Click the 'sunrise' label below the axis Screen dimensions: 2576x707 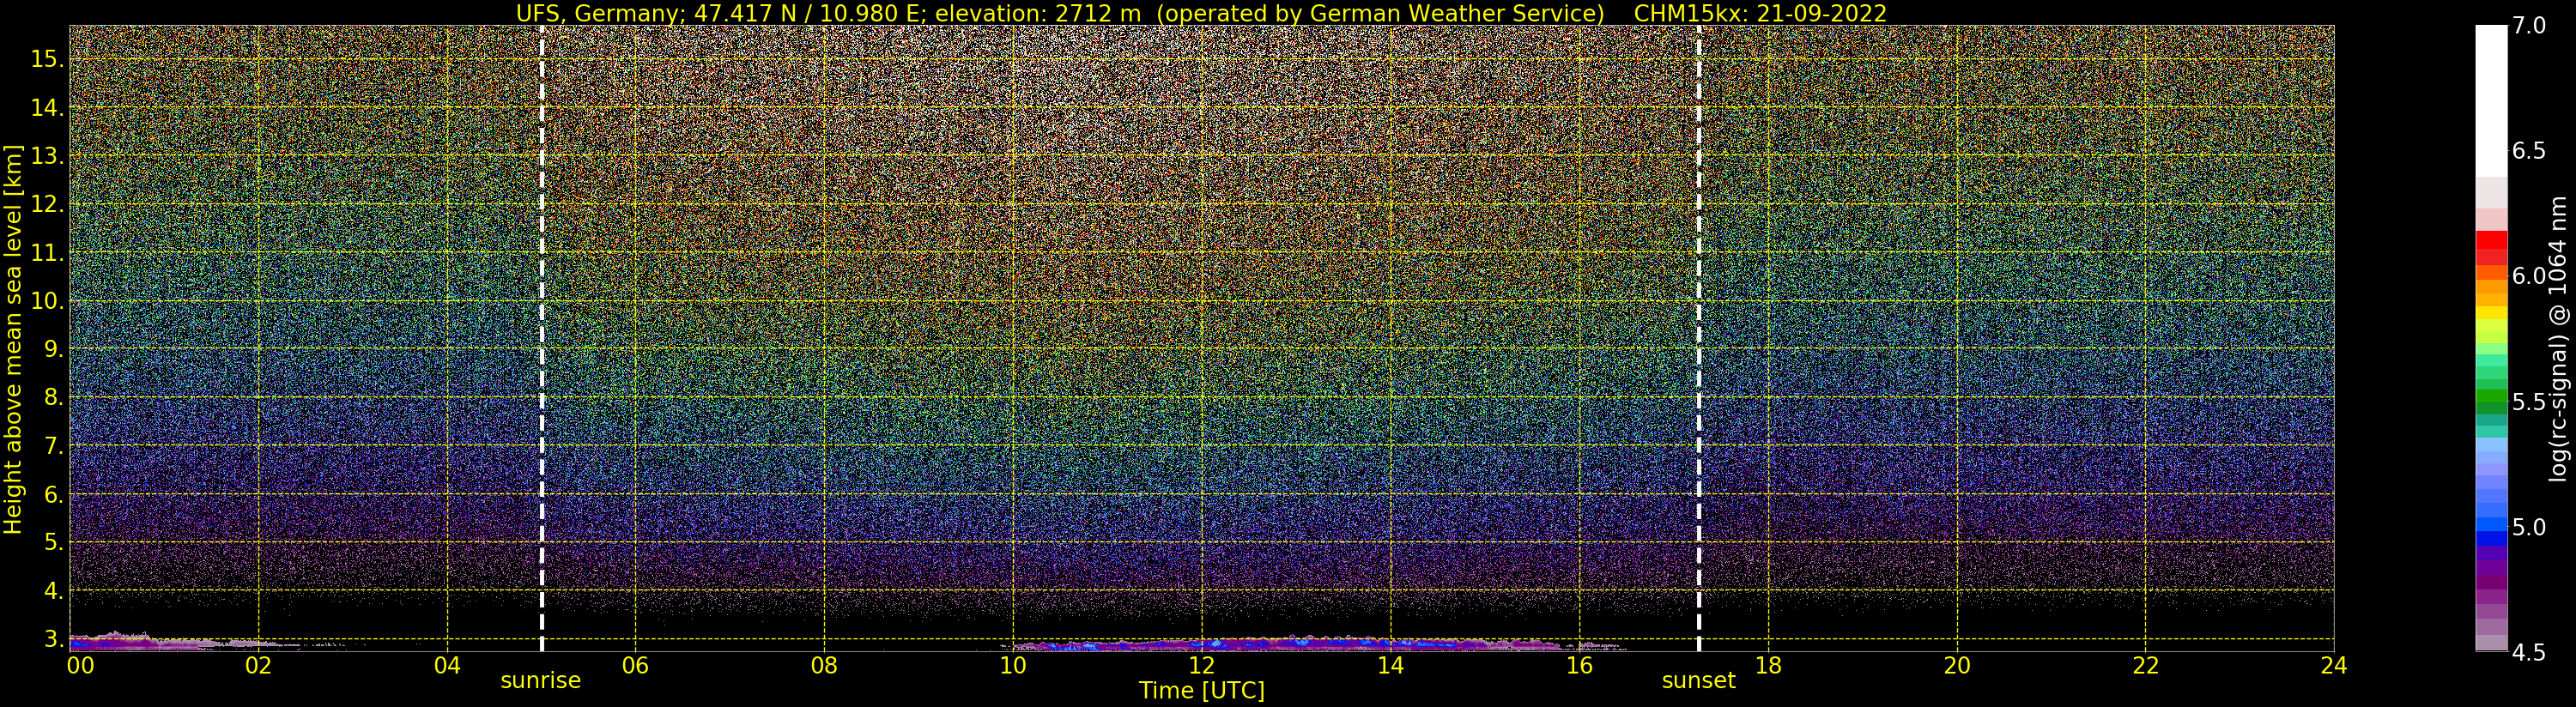pos(540,680)
